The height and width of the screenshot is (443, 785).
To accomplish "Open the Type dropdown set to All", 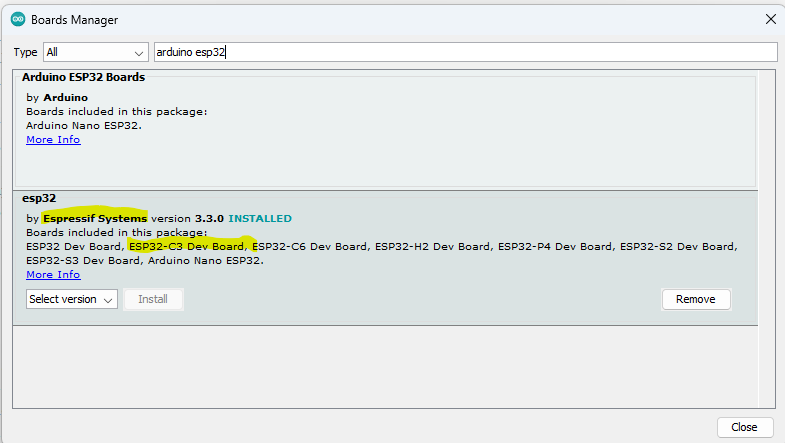I will tap(96, 52).
